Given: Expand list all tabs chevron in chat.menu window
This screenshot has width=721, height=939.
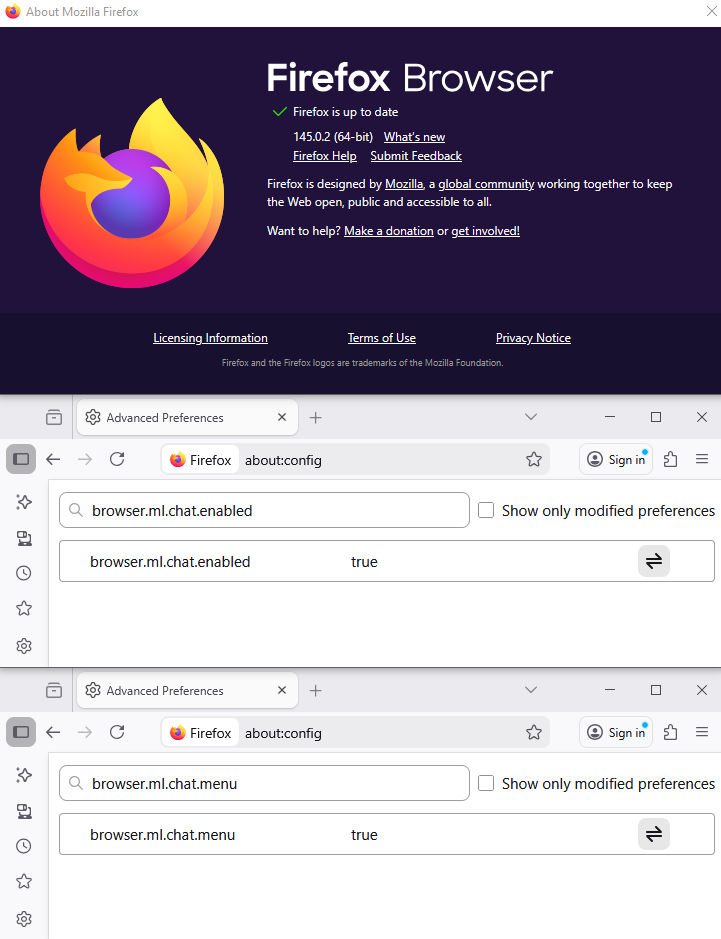Looking at the screenshot, I should (531, 690).
